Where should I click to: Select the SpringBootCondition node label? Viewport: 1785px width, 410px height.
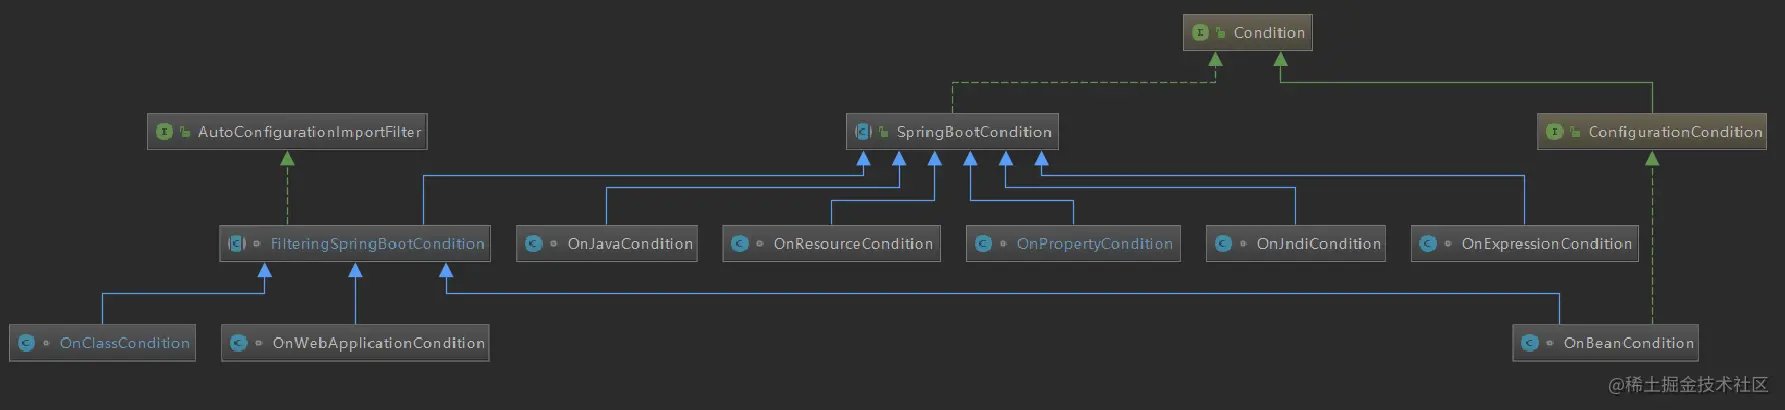pos(974,132)
